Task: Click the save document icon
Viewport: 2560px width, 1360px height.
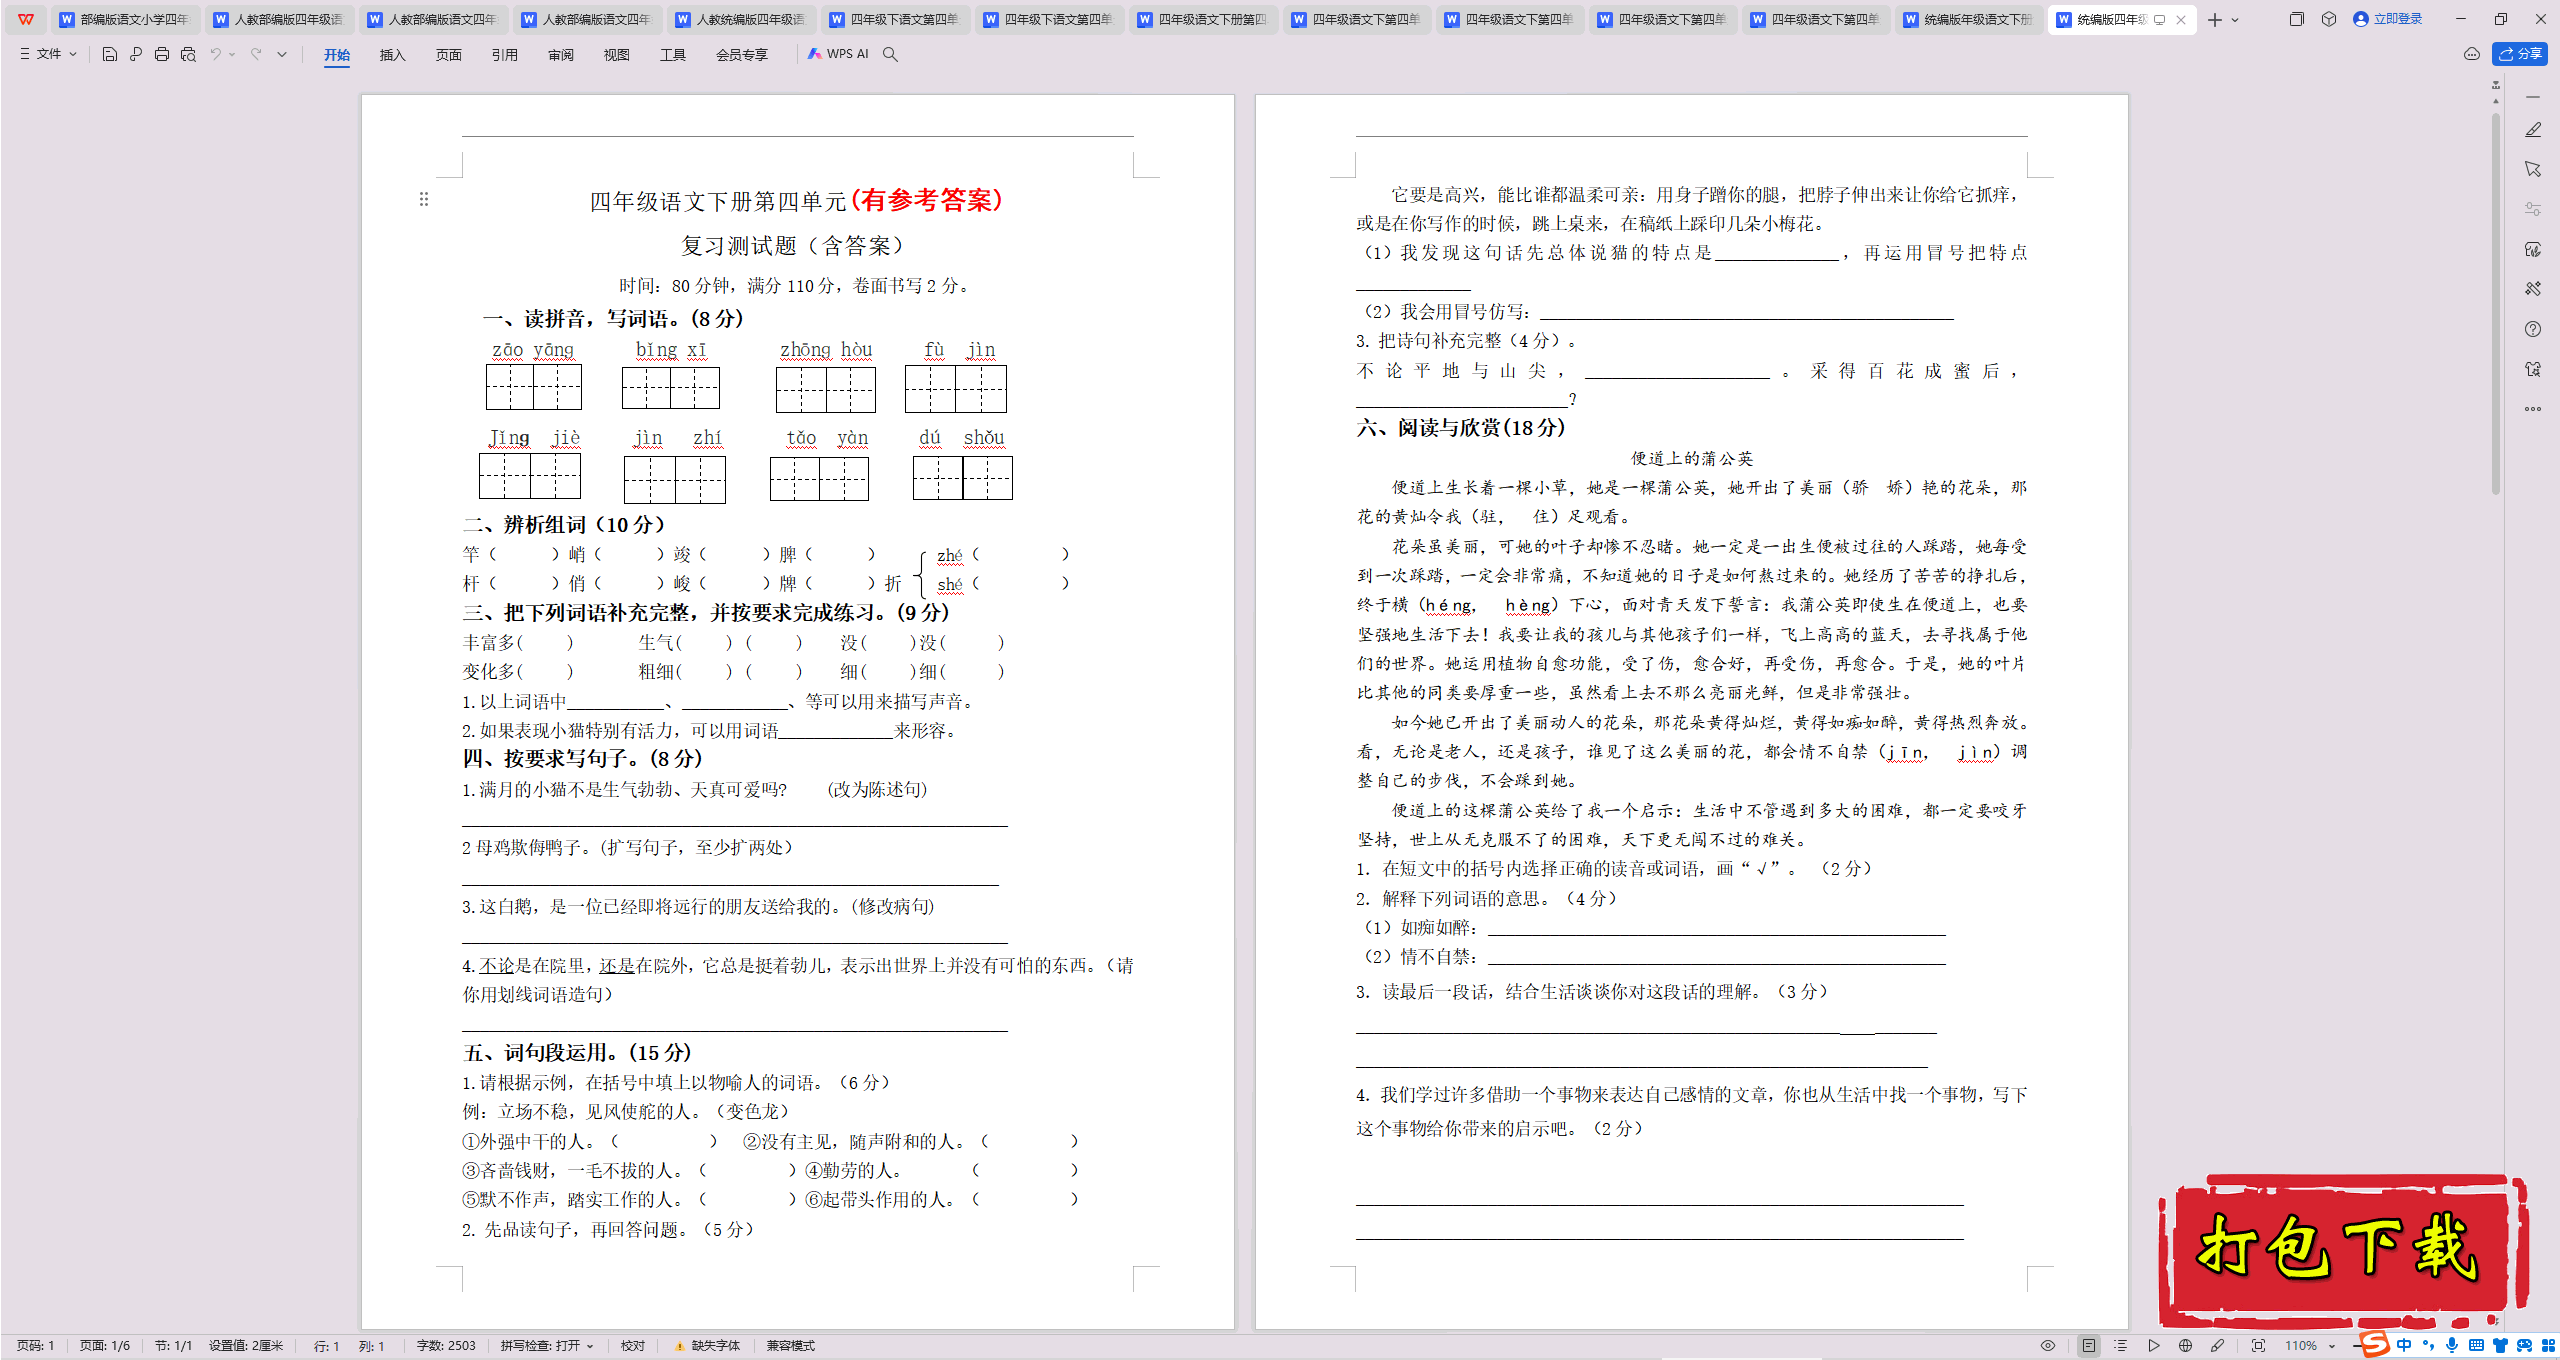Action: point(110,54)
